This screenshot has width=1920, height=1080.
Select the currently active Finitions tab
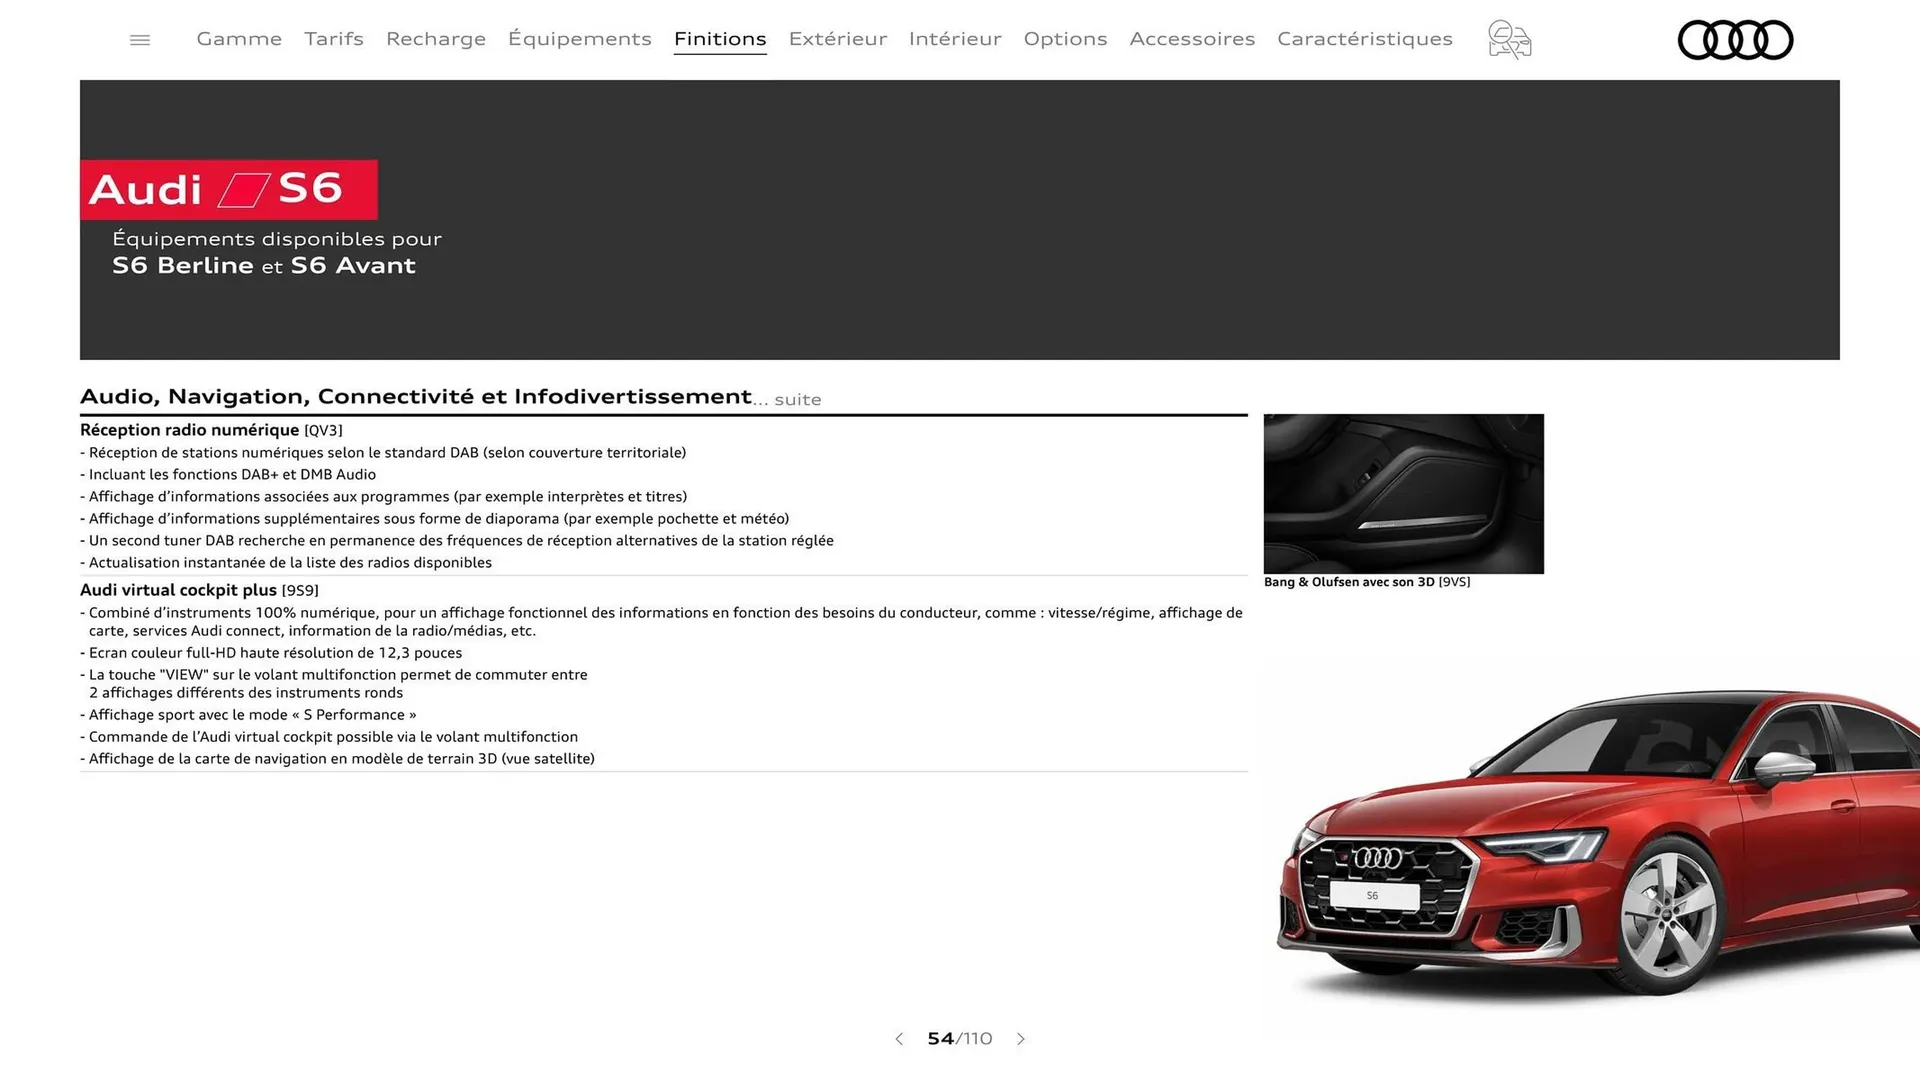(720, 39)
